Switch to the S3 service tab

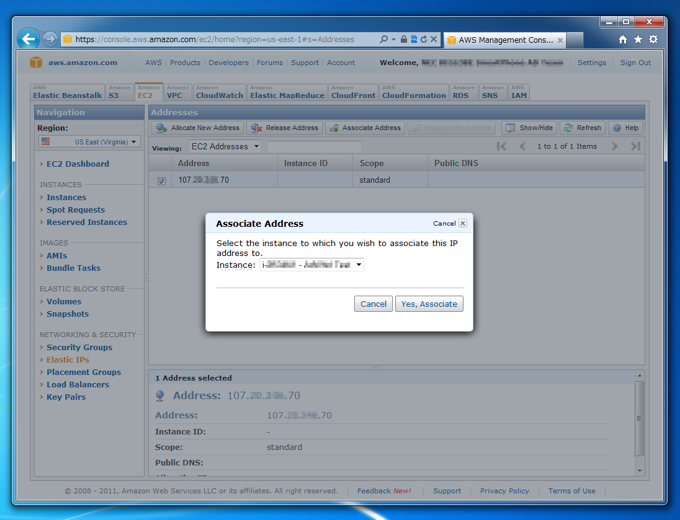click(119, 92)
